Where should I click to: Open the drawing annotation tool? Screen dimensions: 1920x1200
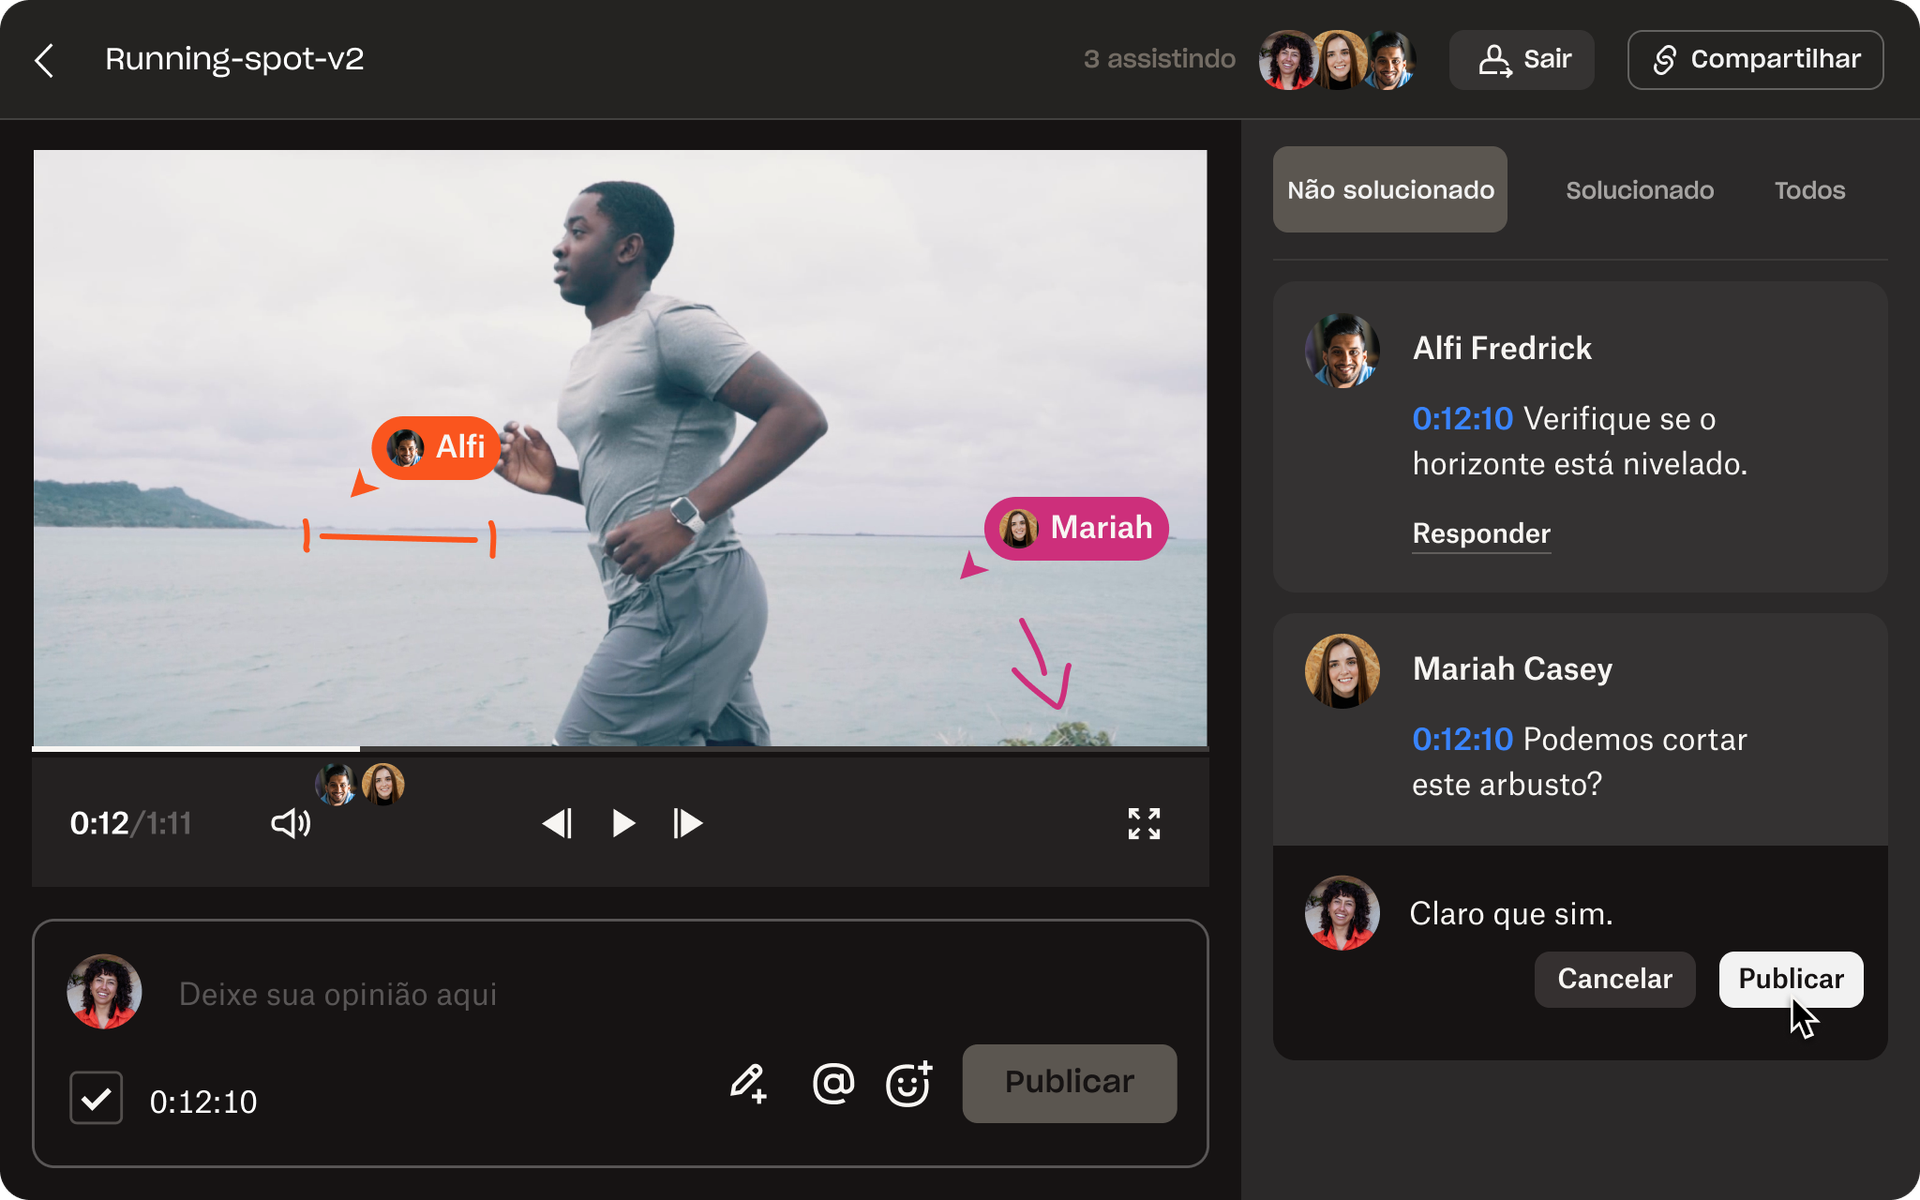(x=748, y=1083)
